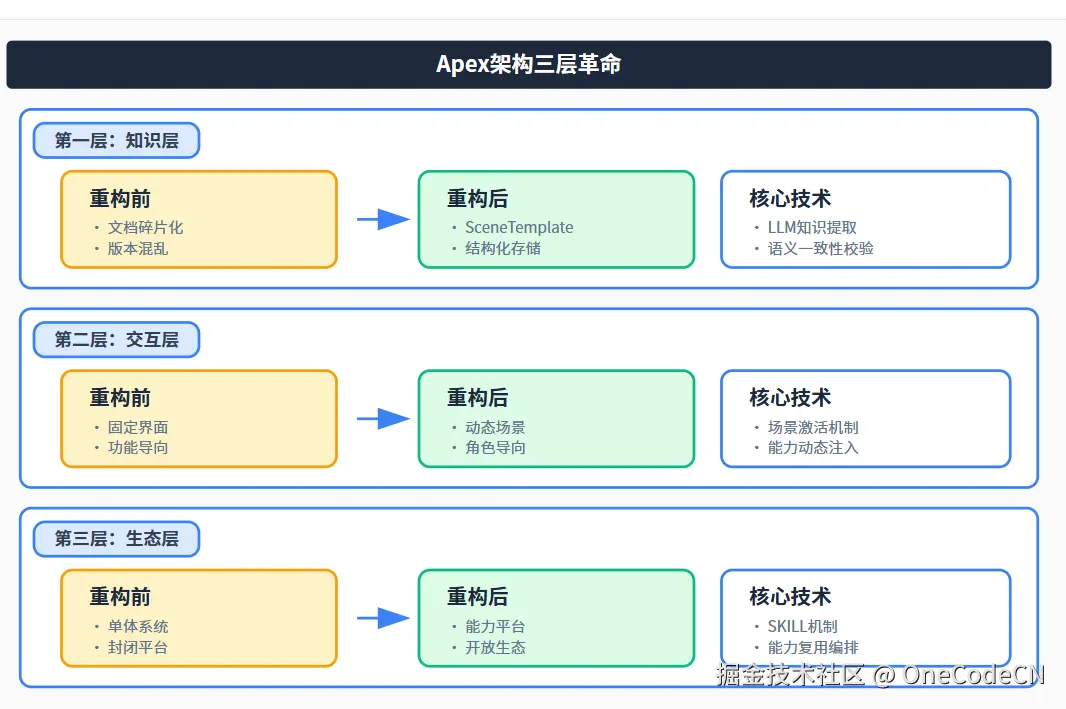This screenshot has width=1066, height=709.
Task: Collapse the 第三层：生态层 label
Action: 116,539
